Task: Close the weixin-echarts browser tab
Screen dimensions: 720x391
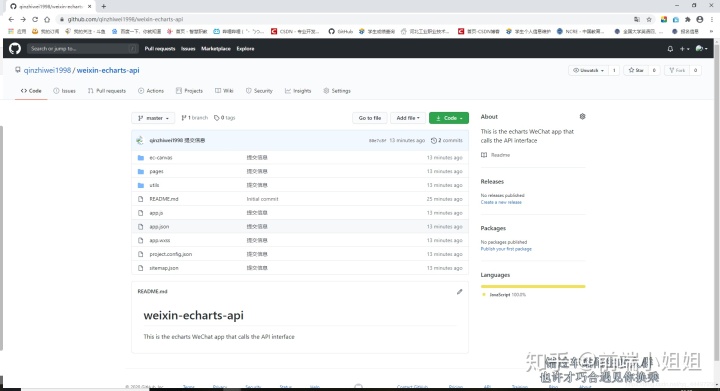Action: click(90, 6)
